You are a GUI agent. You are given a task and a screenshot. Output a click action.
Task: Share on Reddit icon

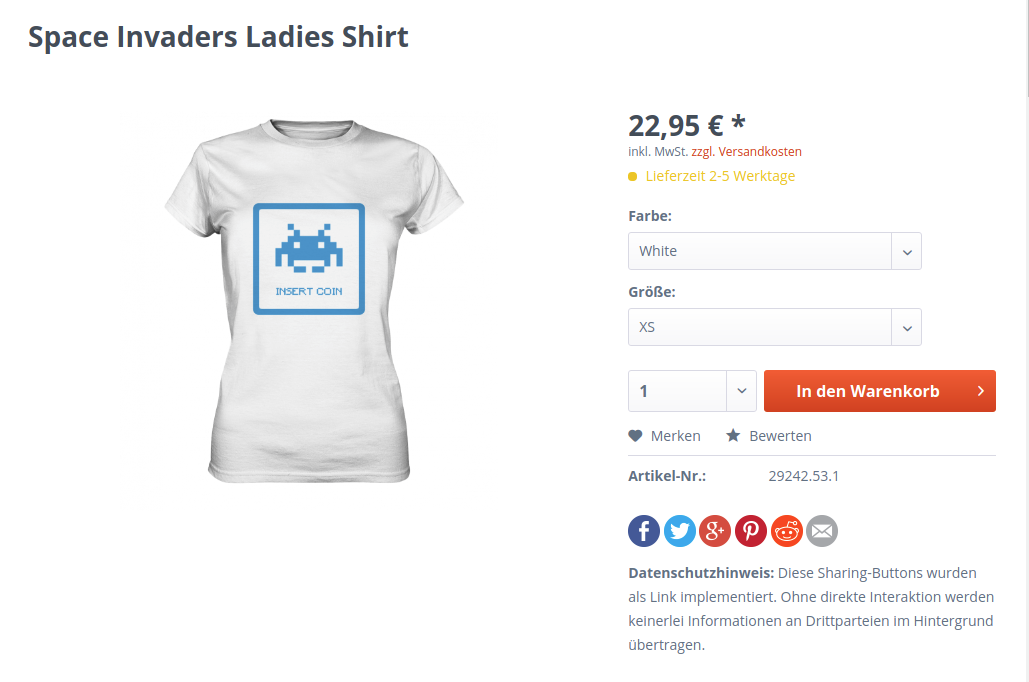pos(787,530)
